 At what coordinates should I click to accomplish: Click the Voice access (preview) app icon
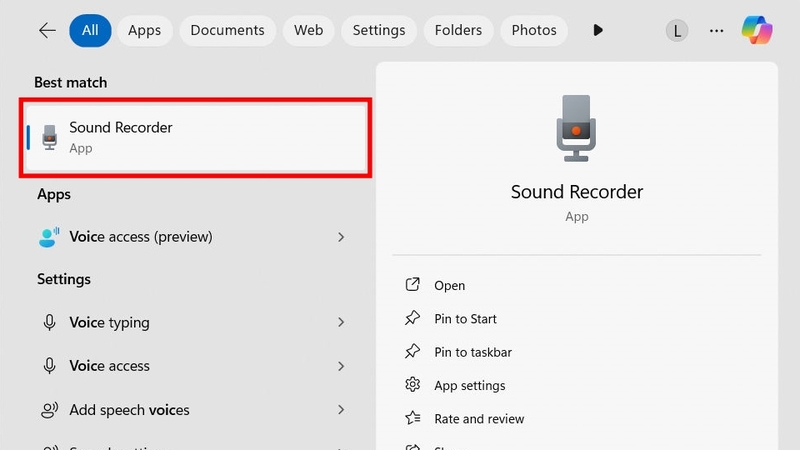pyautogui.click(x=49, y=237)
